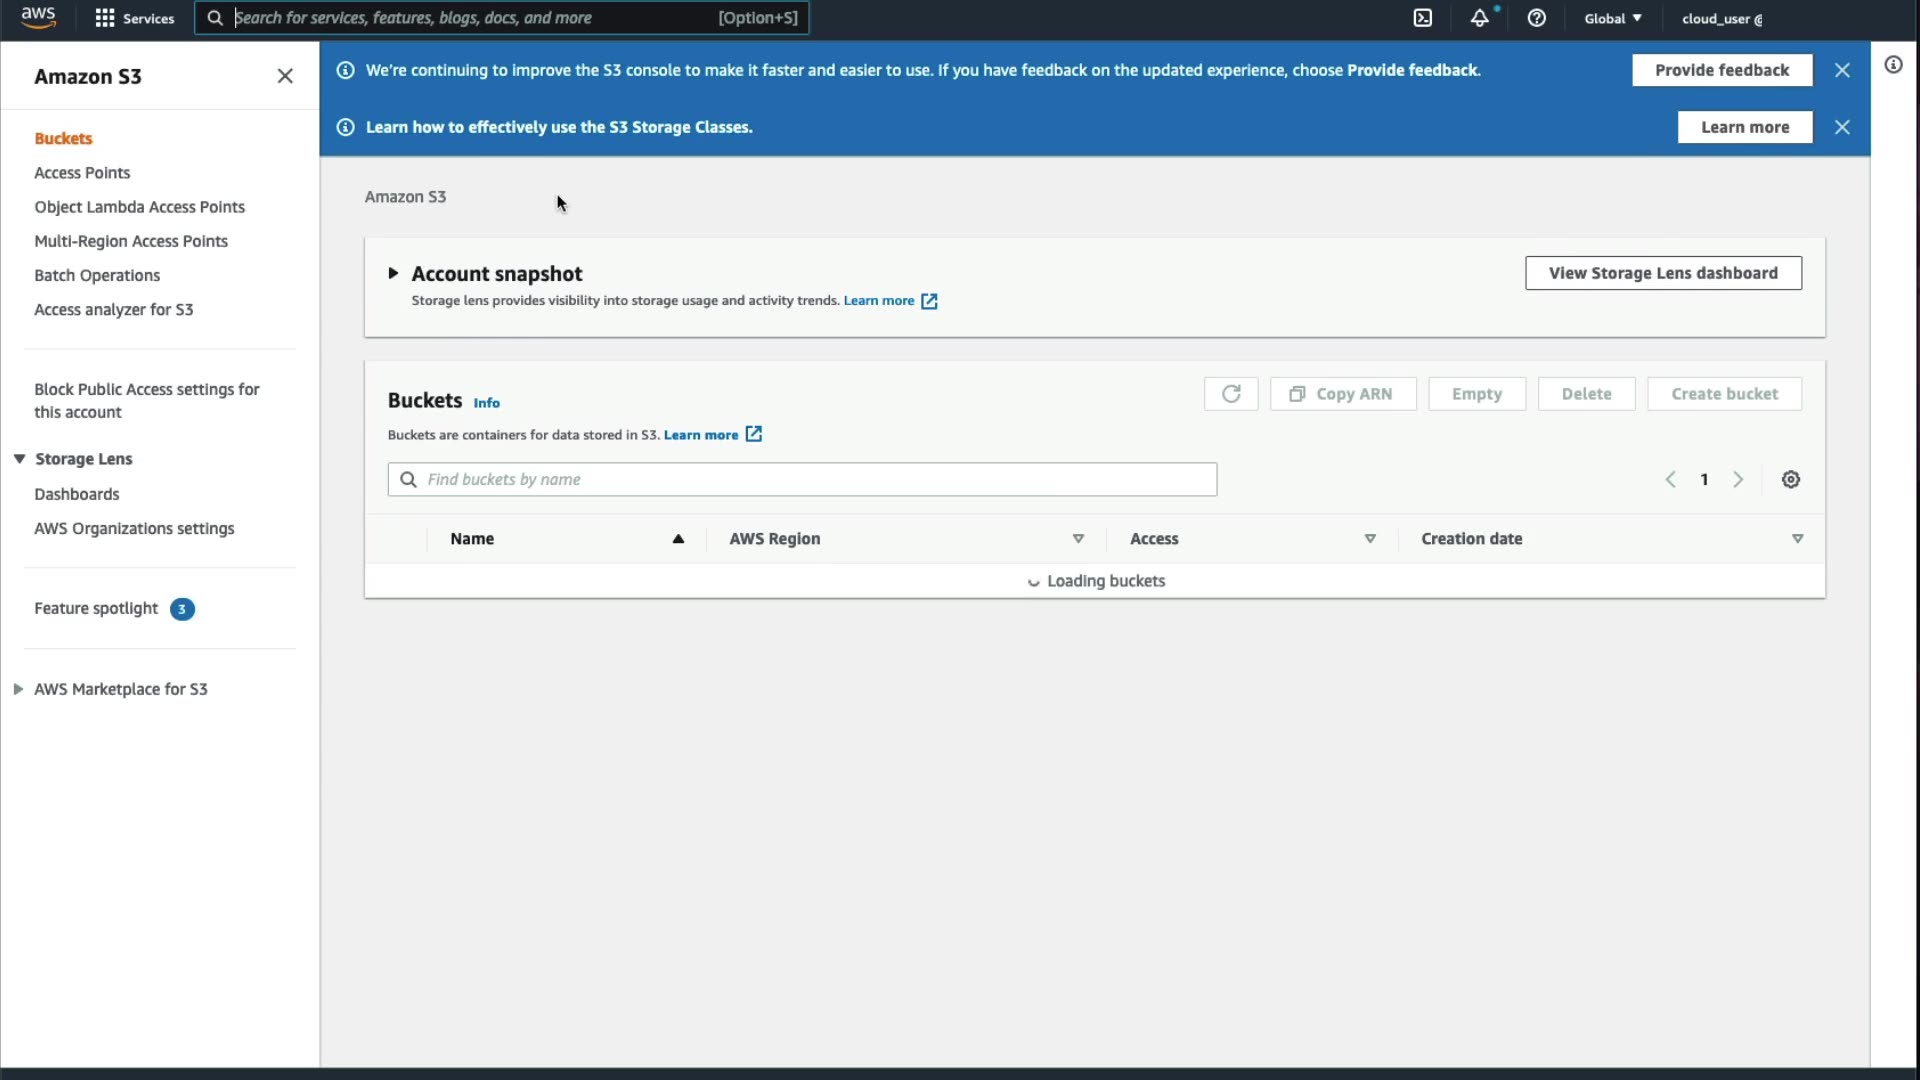Open bucket table preferences gear
Image resolution: width=1920 pixels, height=1080 pixels.
(1791, 480)
